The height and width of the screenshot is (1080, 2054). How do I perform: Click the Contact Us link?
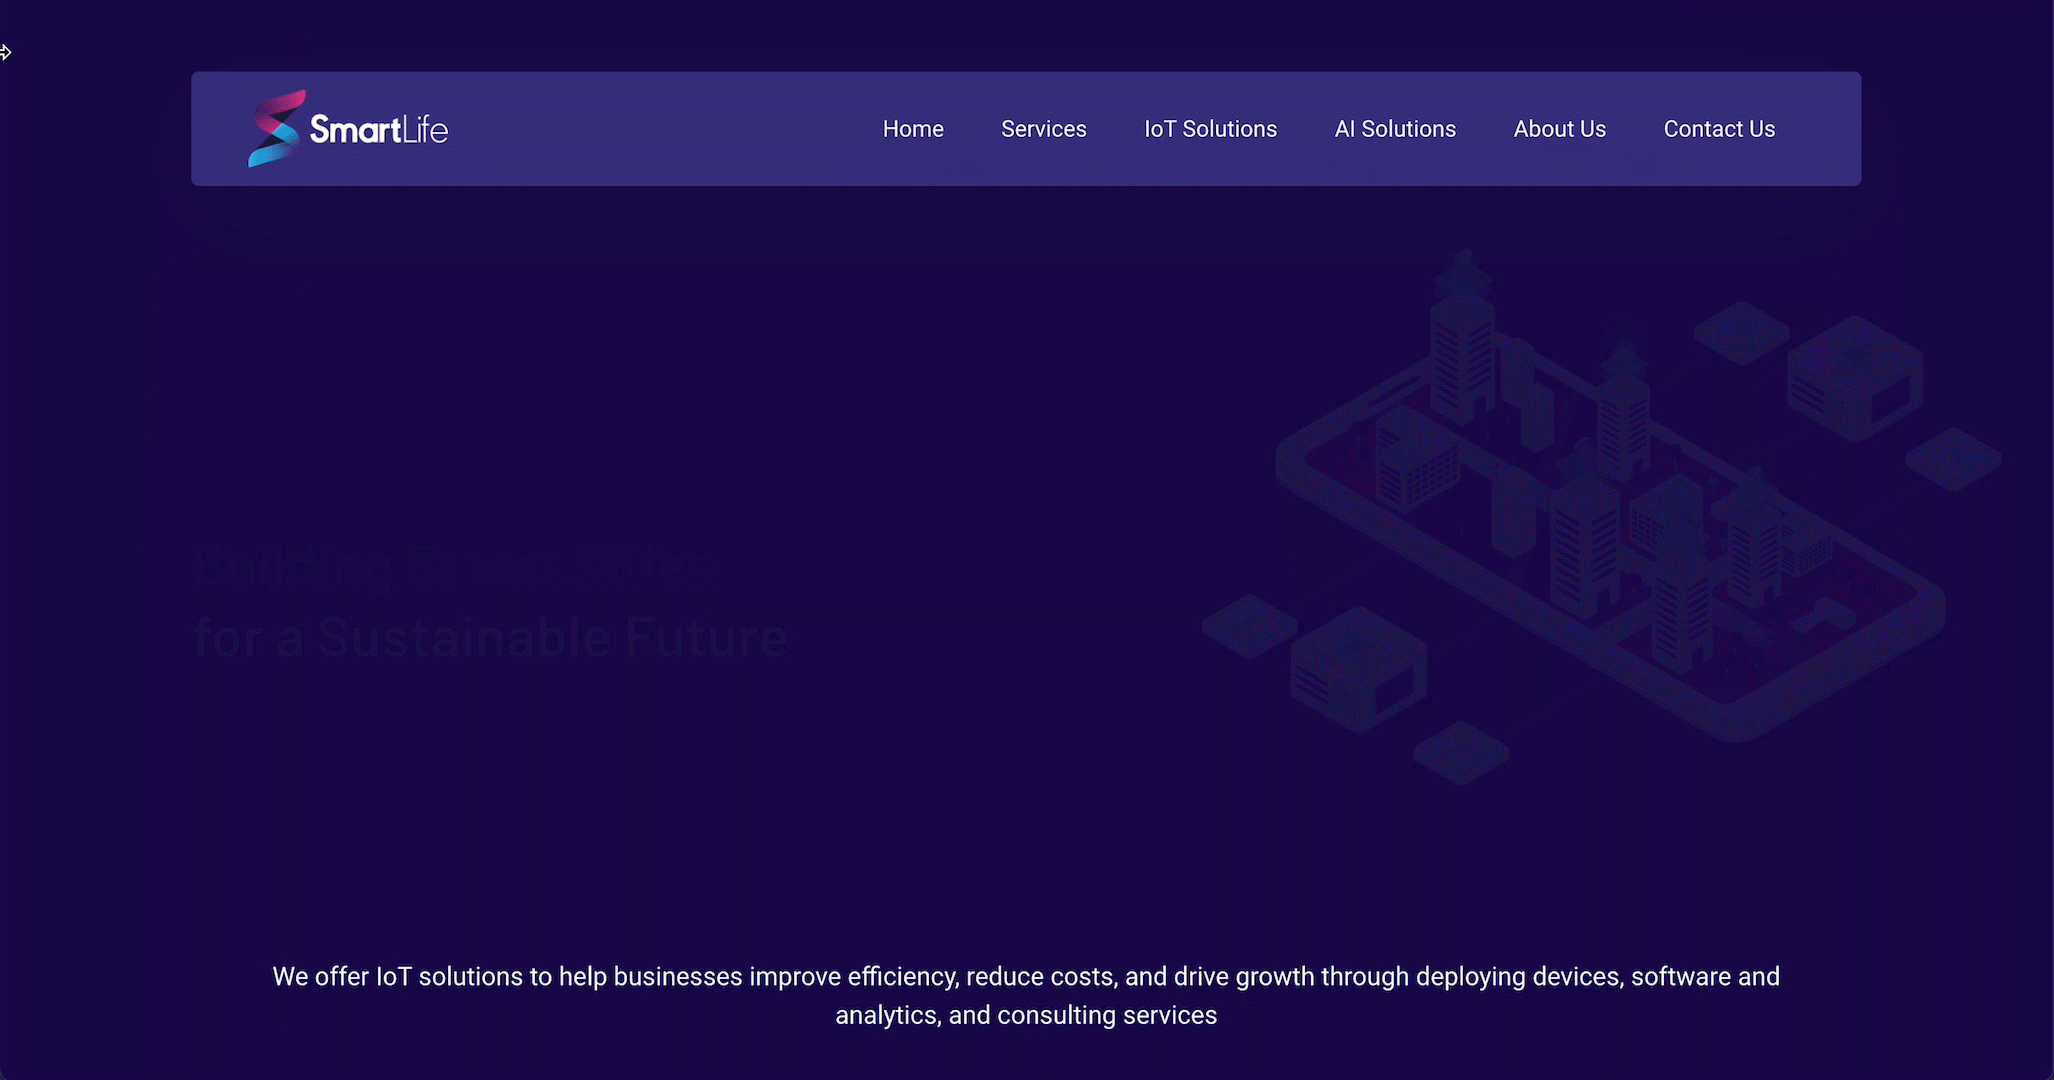pos(1718,129)
